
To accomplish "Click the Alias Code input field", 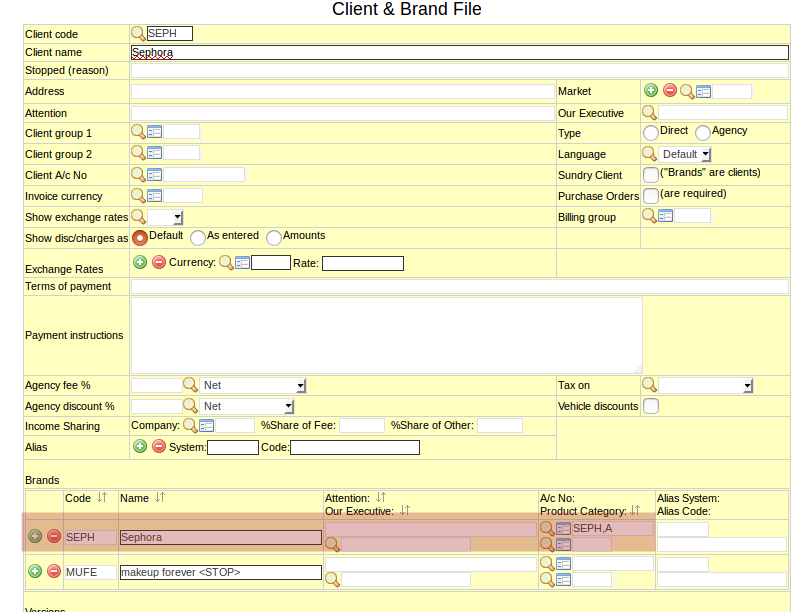I will tap(355, 447).
